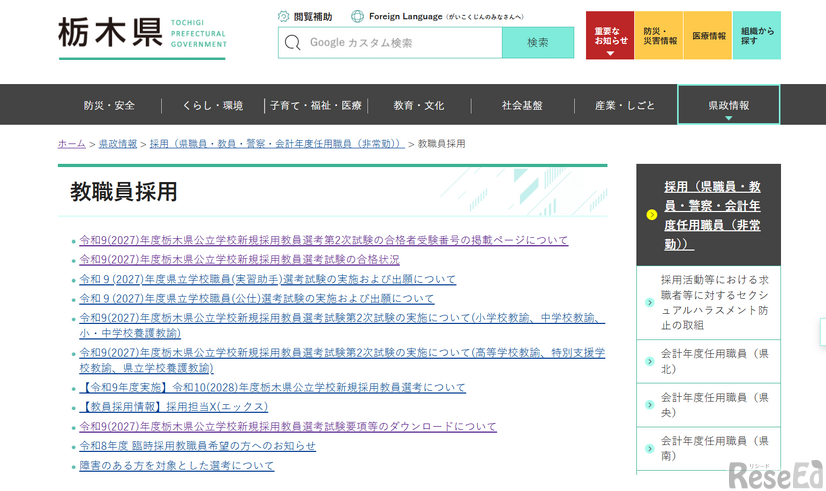Open 第2次試験の実施について(小学校教諭、中学校教諭) link
The image size is (826, 491).
(x=342, y=326)
